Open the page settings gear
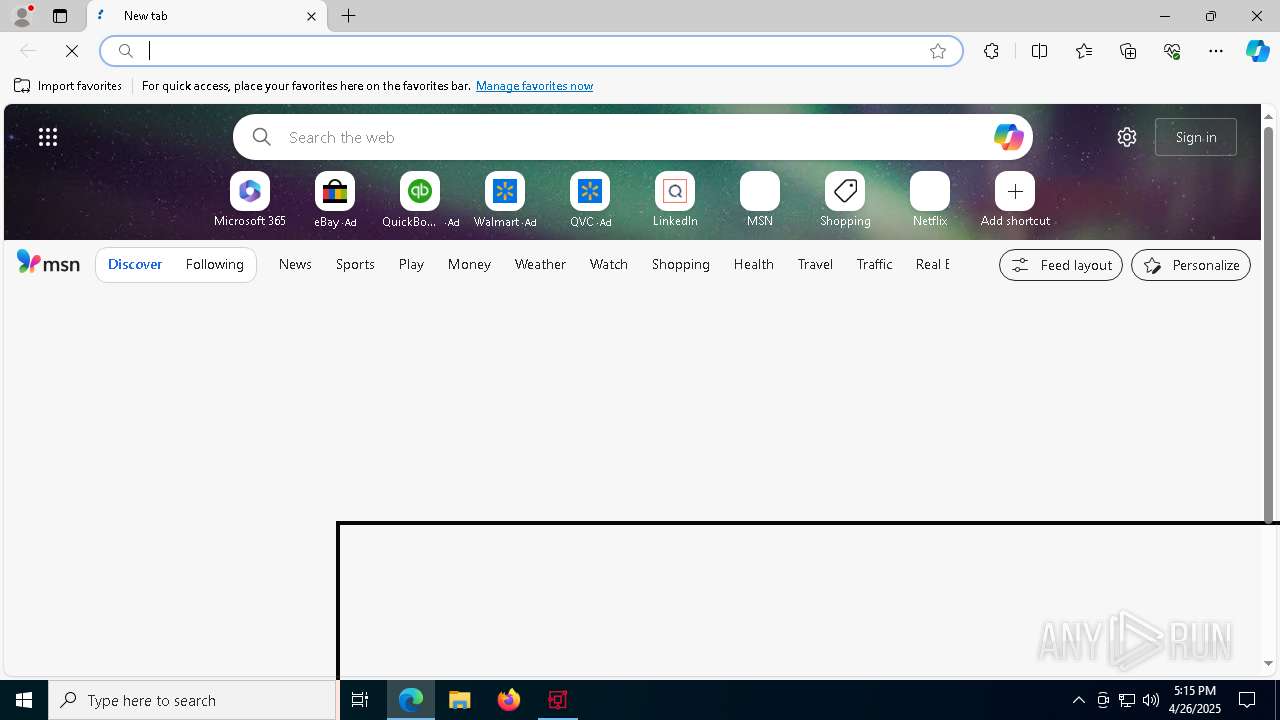The height and width of the screenshot is (720, 1280). [x=1127, y=137]
